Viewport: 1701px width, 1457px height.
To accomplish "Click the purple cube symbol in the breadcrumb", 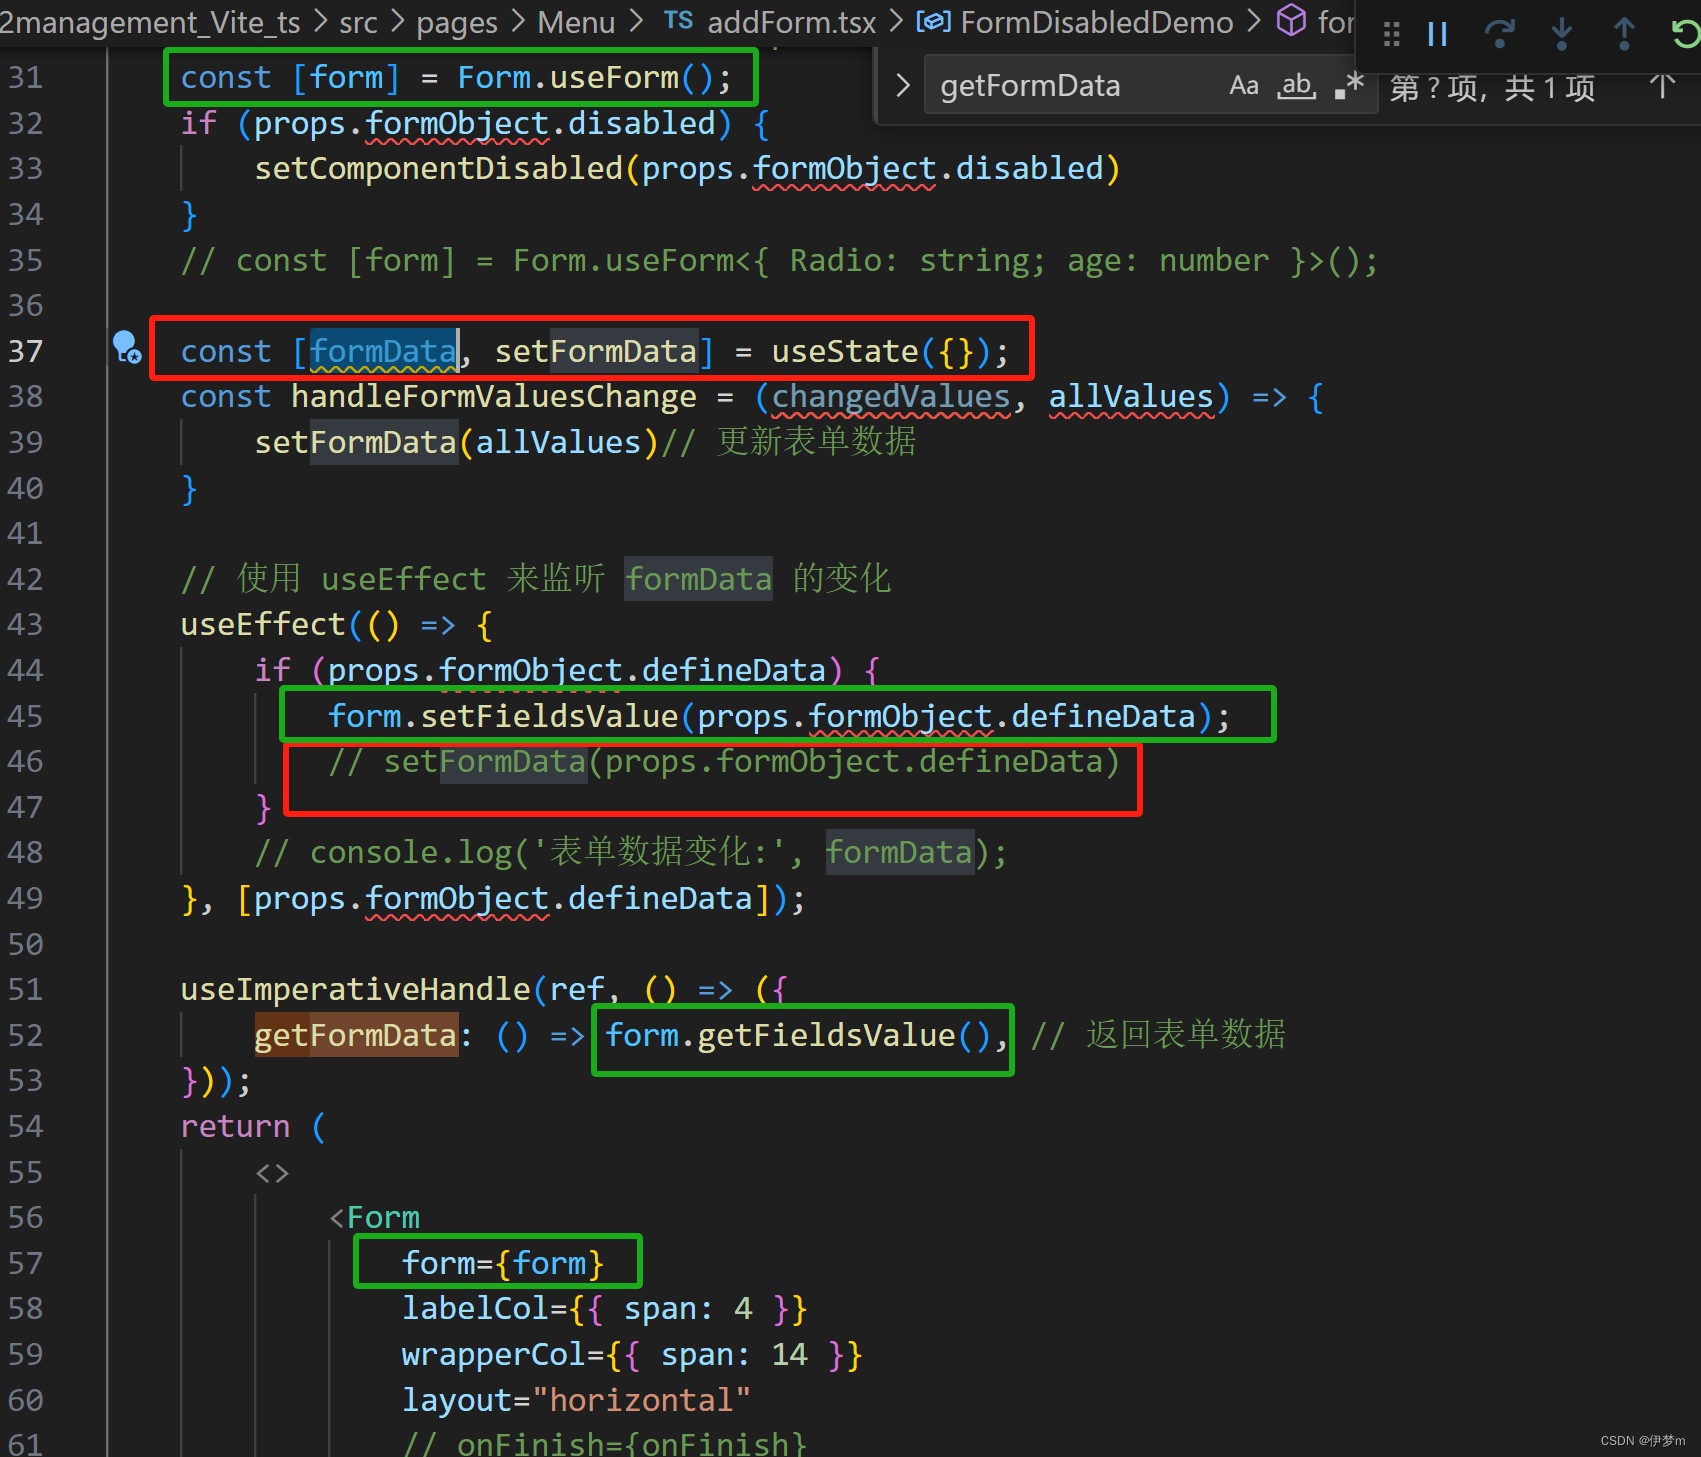I will click(x=1291, y=20).
